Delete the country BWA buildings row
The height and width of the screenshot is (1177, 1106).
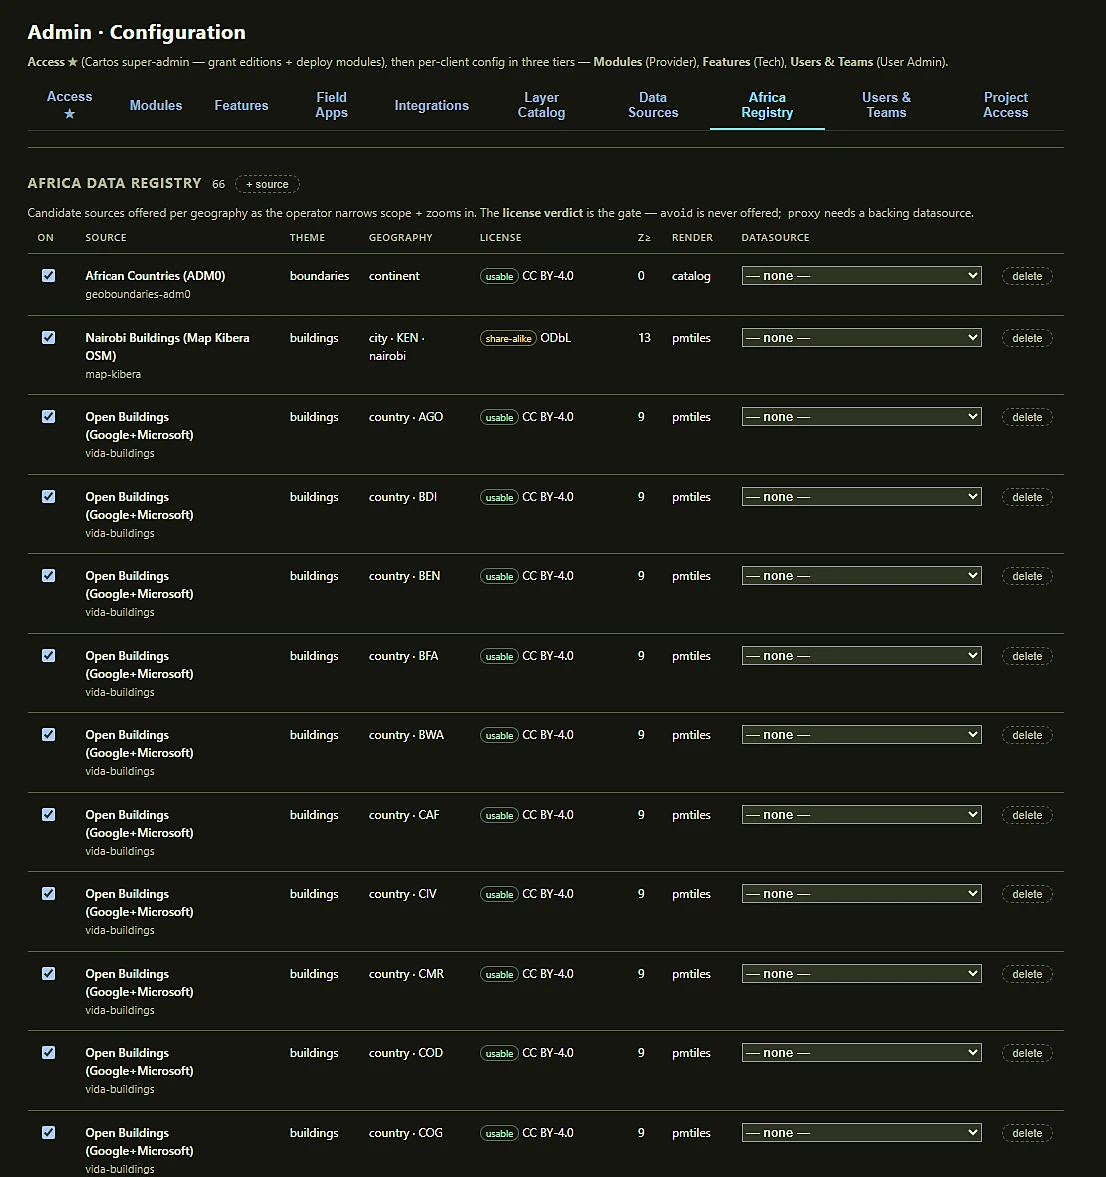point(1026,736)
